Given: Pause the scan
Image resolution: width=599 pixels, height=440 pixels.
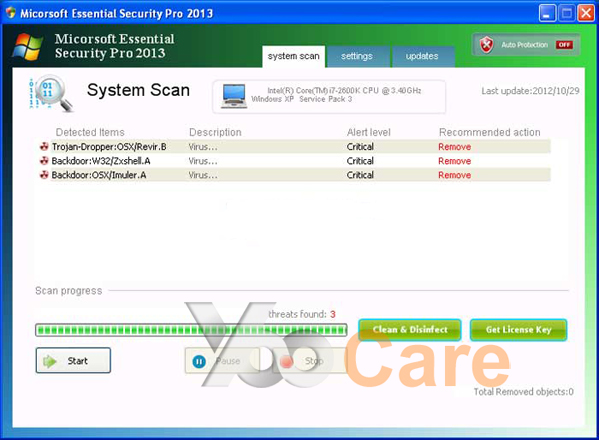Looking at the screenshot, I should coord(222,361).
